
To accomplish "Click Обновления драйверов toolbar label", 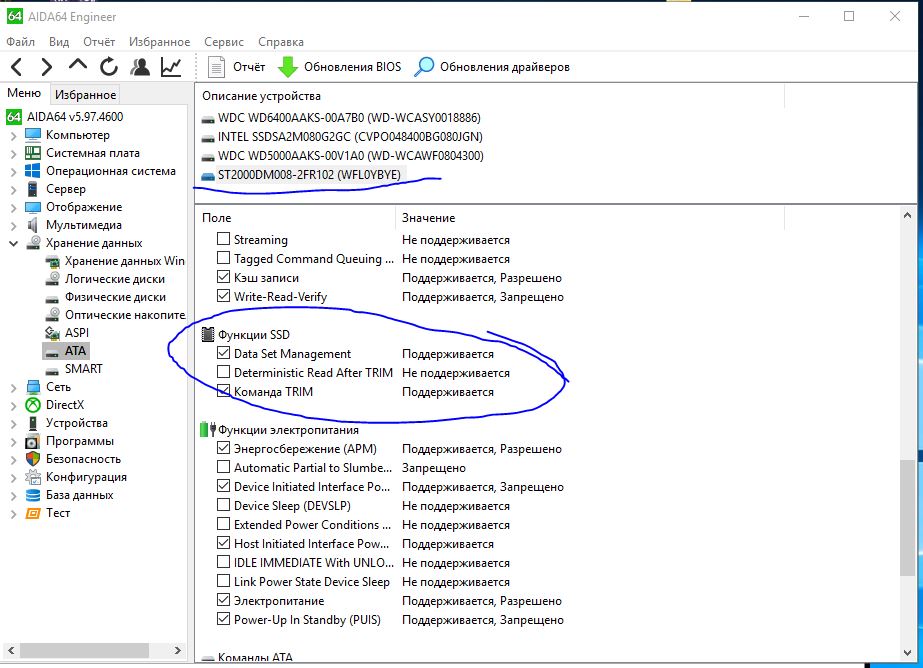I will pyautogui.click(x=504, y=67).
